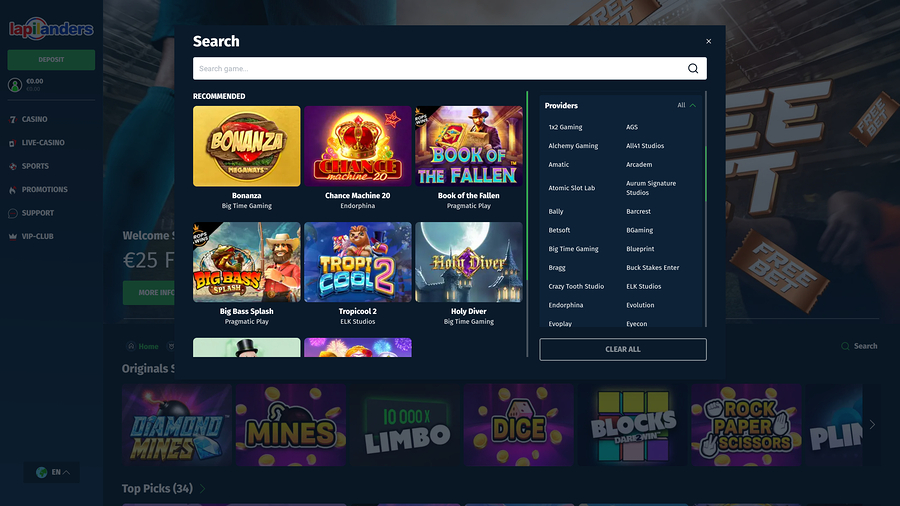Screen dimensions: 900x506
Task: Open the Tropicool 2 game thumbnail
Action: [358, 262]
